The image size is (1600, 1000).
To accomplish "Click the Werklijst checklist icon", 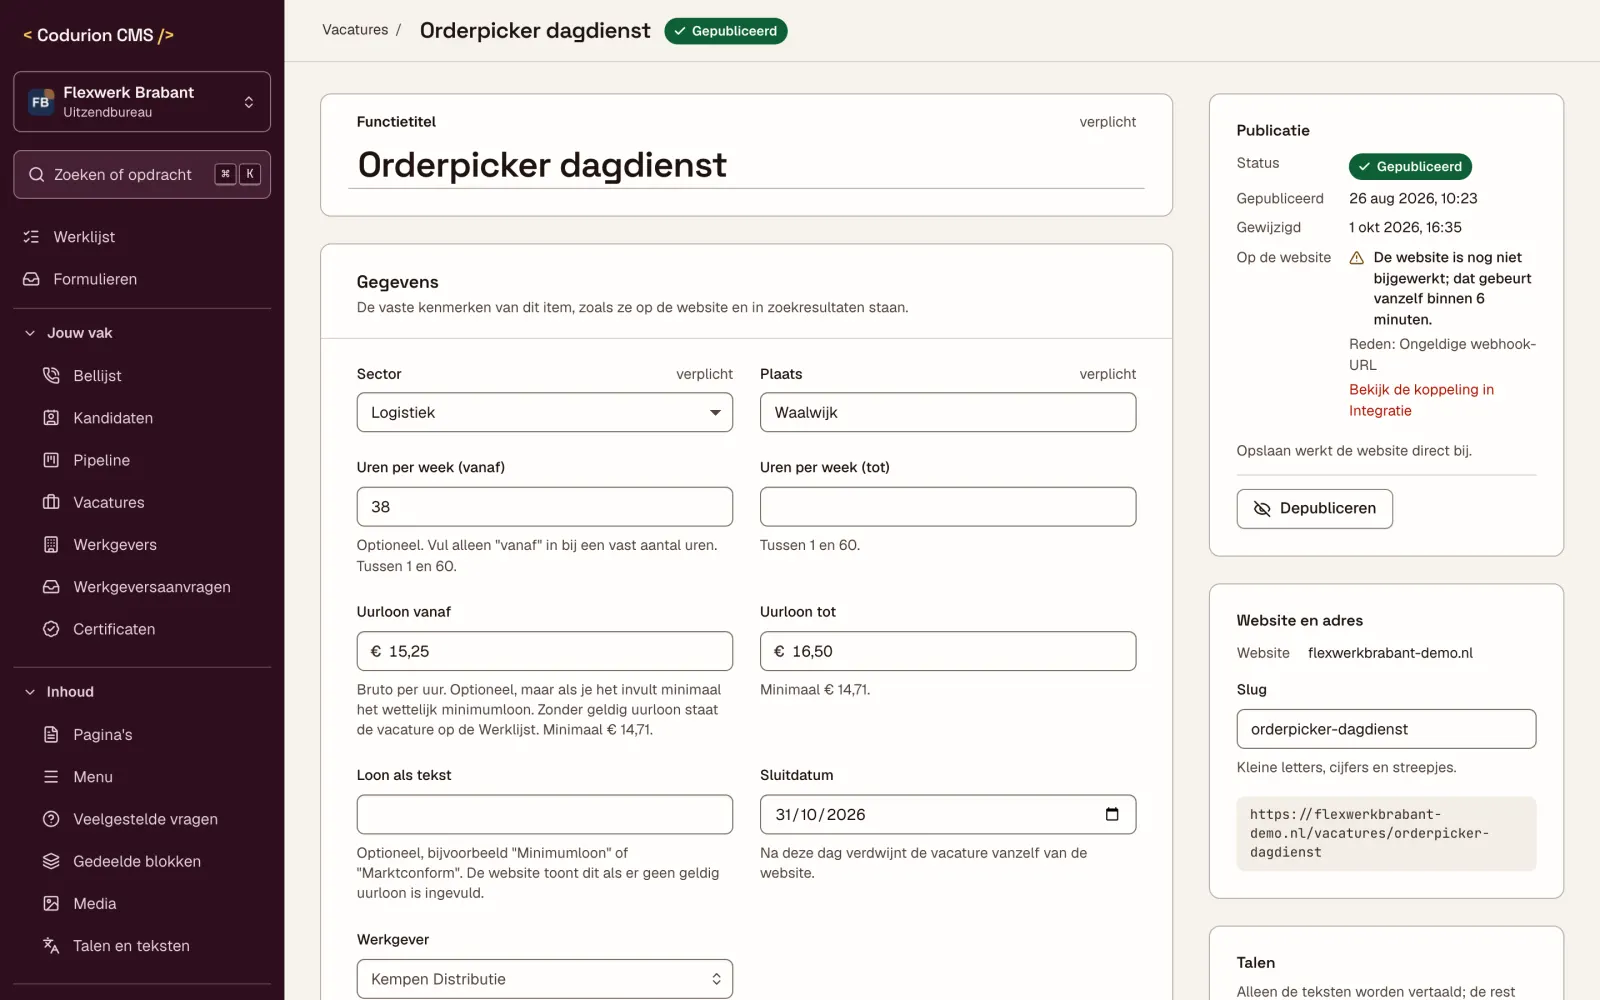I will (32, 237).
